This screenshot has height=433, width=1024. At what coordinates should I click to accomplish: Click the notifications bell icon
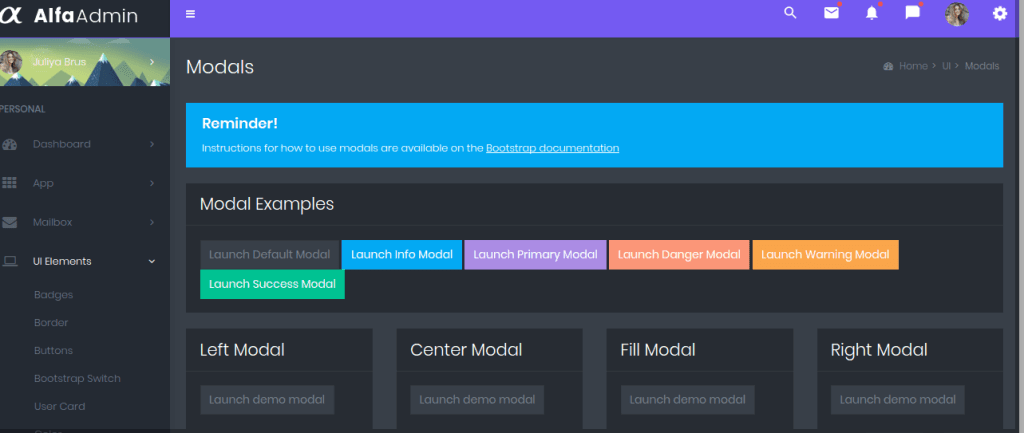(x=872, y=13)
